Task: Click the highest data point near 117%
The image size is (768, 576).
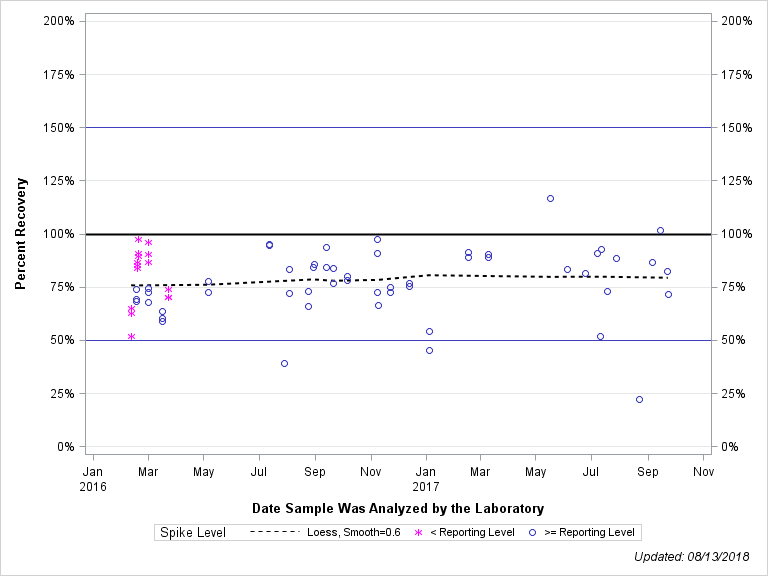Action: (x=551, y=198)
